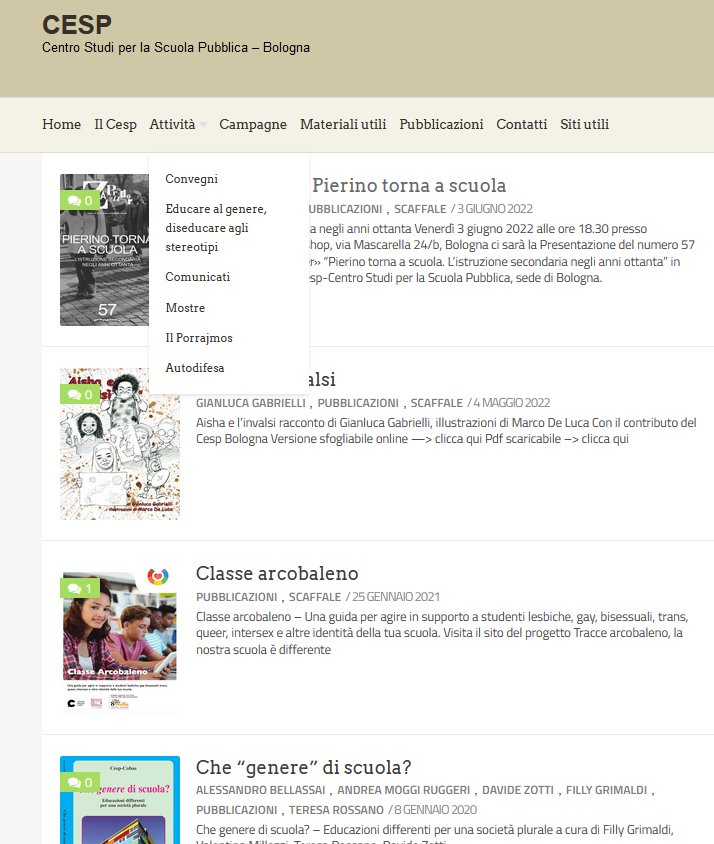Click the 8 GENNAIO 2020 date

click(x=436, y=810)
